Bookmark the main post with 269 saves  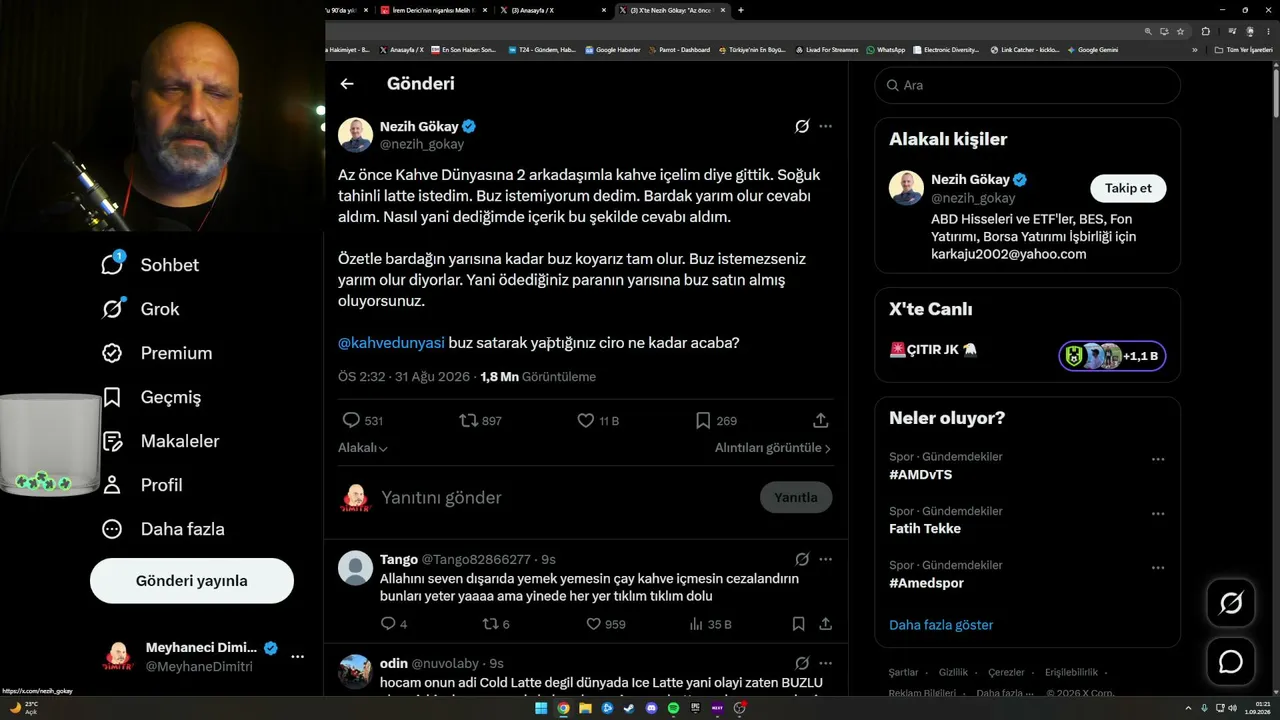point(715,421)
